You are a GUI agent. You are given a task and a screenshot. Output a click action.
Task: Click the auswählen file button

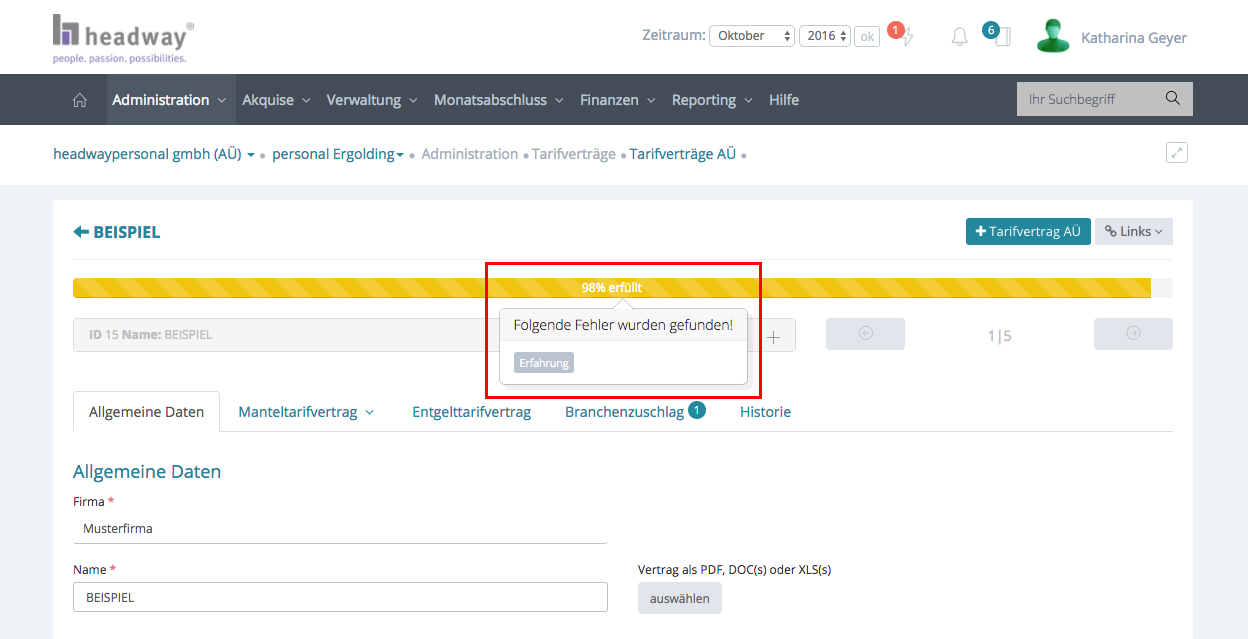point(679,598)
